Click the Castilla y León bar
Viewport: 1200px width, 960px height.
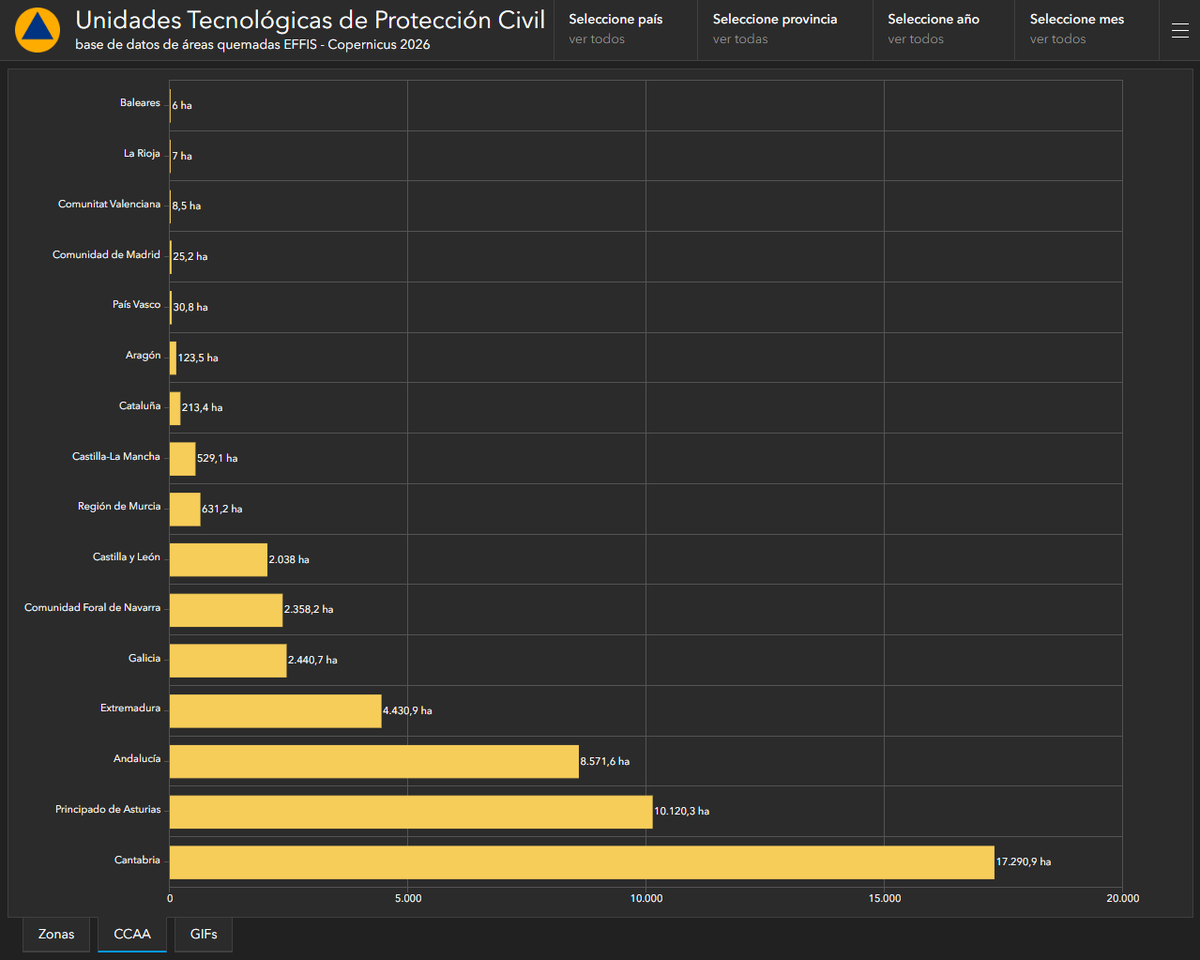[219, 559]
